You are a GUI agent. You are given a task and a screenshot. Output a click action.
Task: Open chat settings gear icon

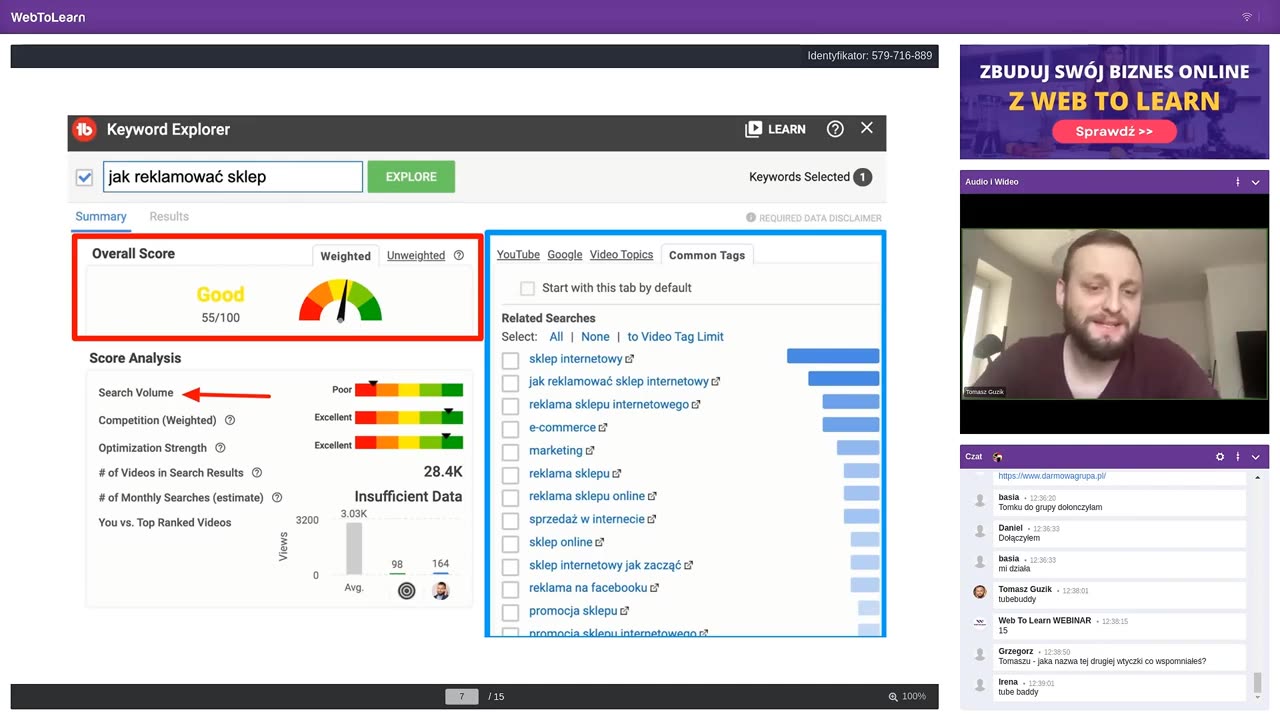tap(1220, 457)
